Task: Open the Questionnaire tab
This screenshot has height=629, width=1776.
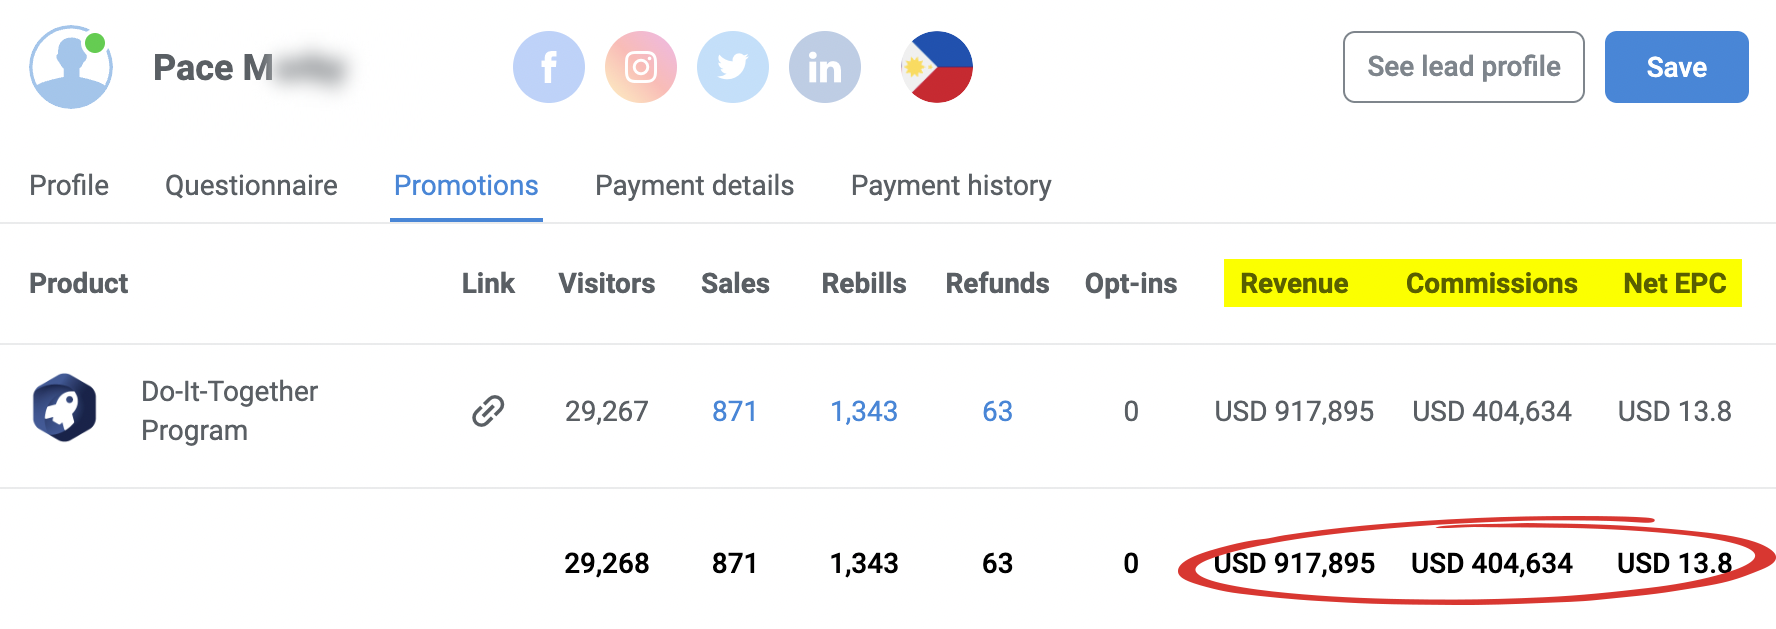Action: click(x=251, y=185)
